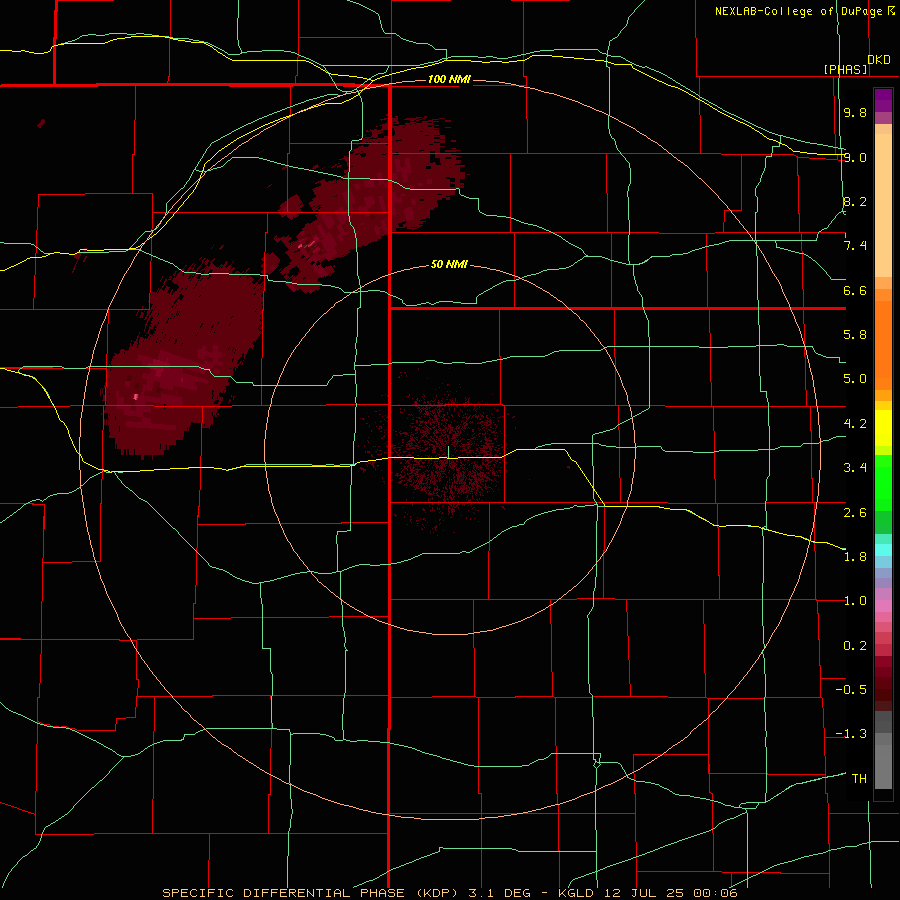Click the 8.2 value on color scale
Image resolution: width=900 pixels, height=900 pixels.
click(855, 201)
